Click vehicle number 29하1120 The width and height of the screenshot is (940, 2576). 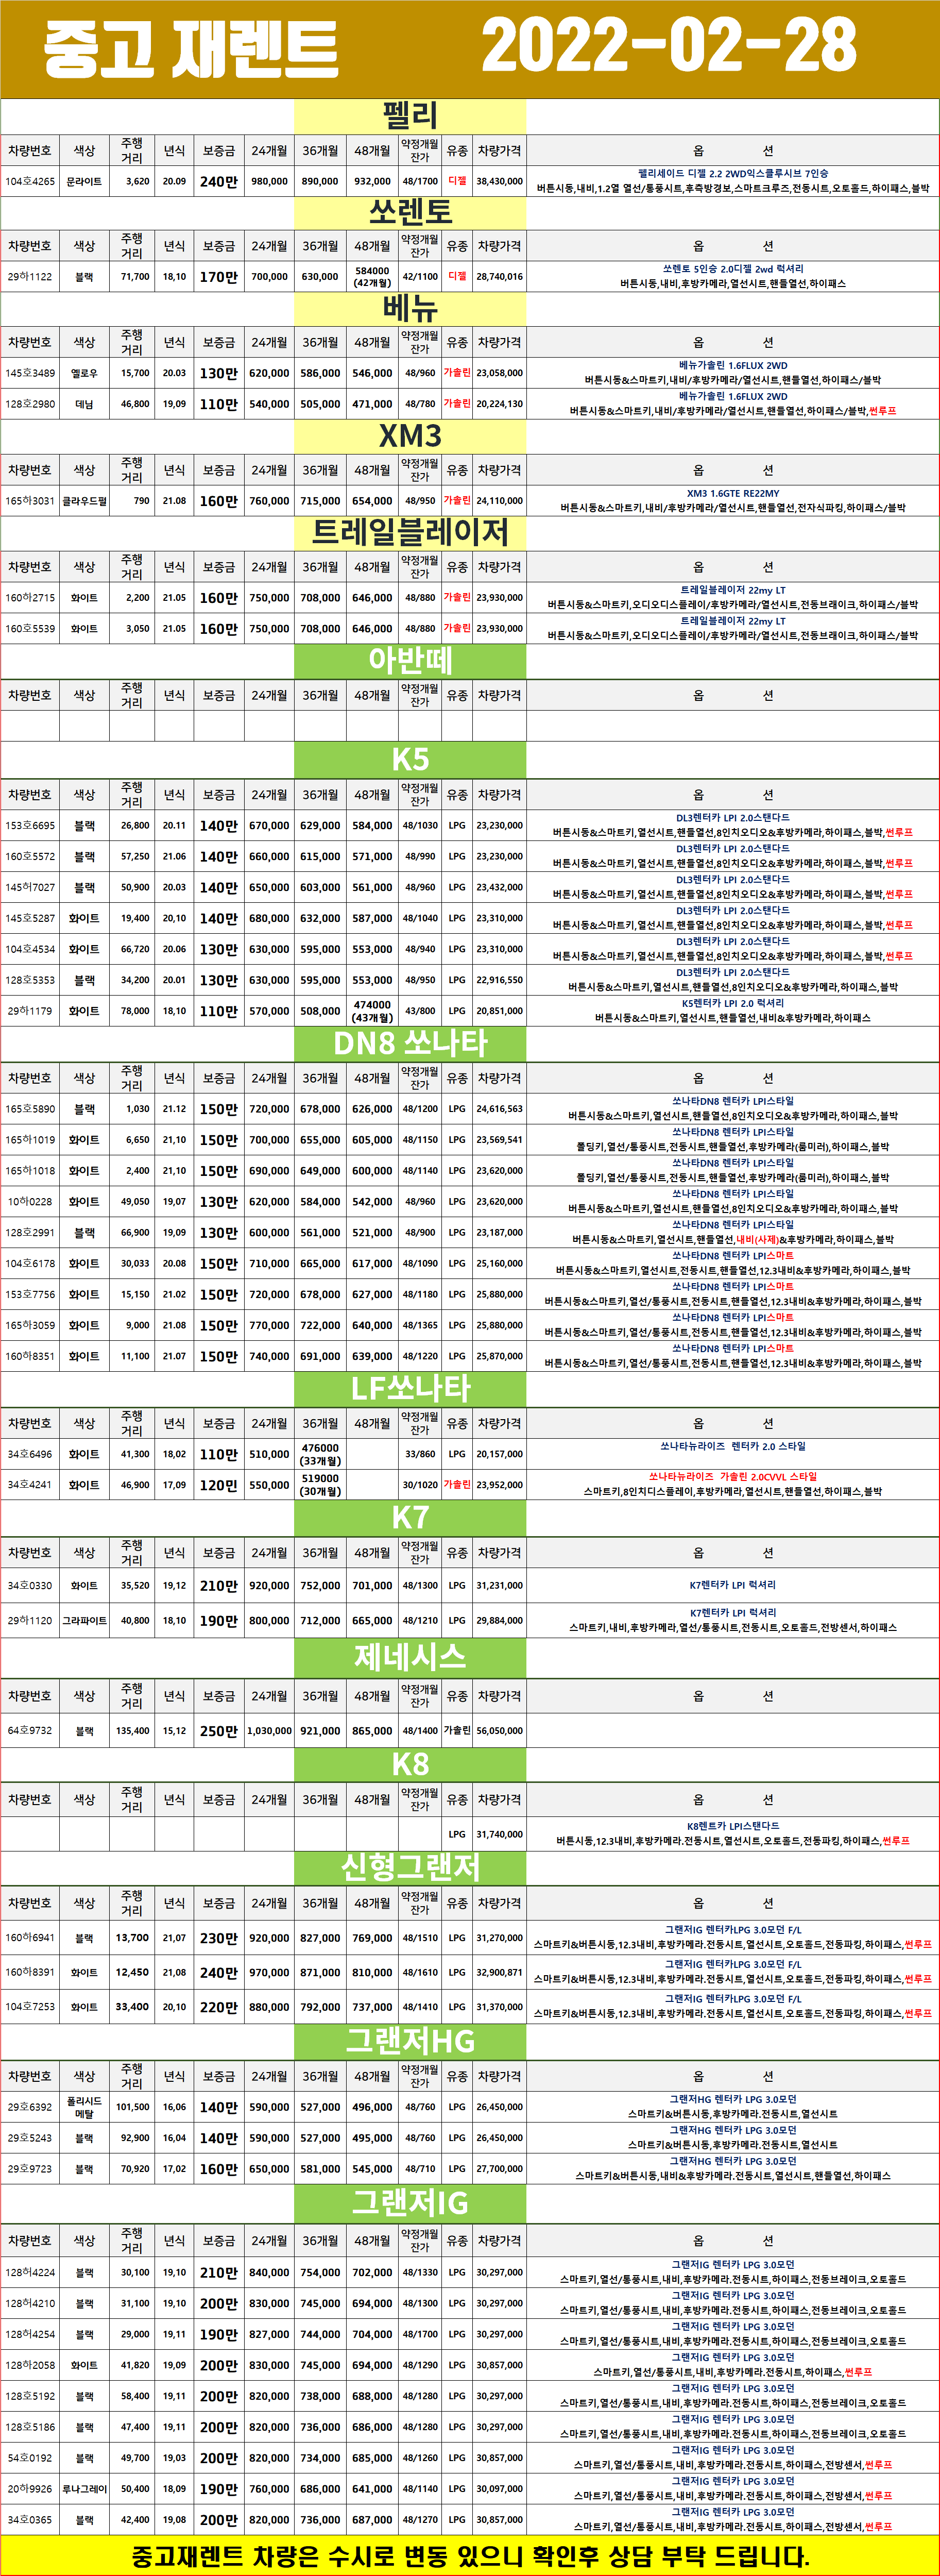pyautogui.click(x=30, y=1621)
